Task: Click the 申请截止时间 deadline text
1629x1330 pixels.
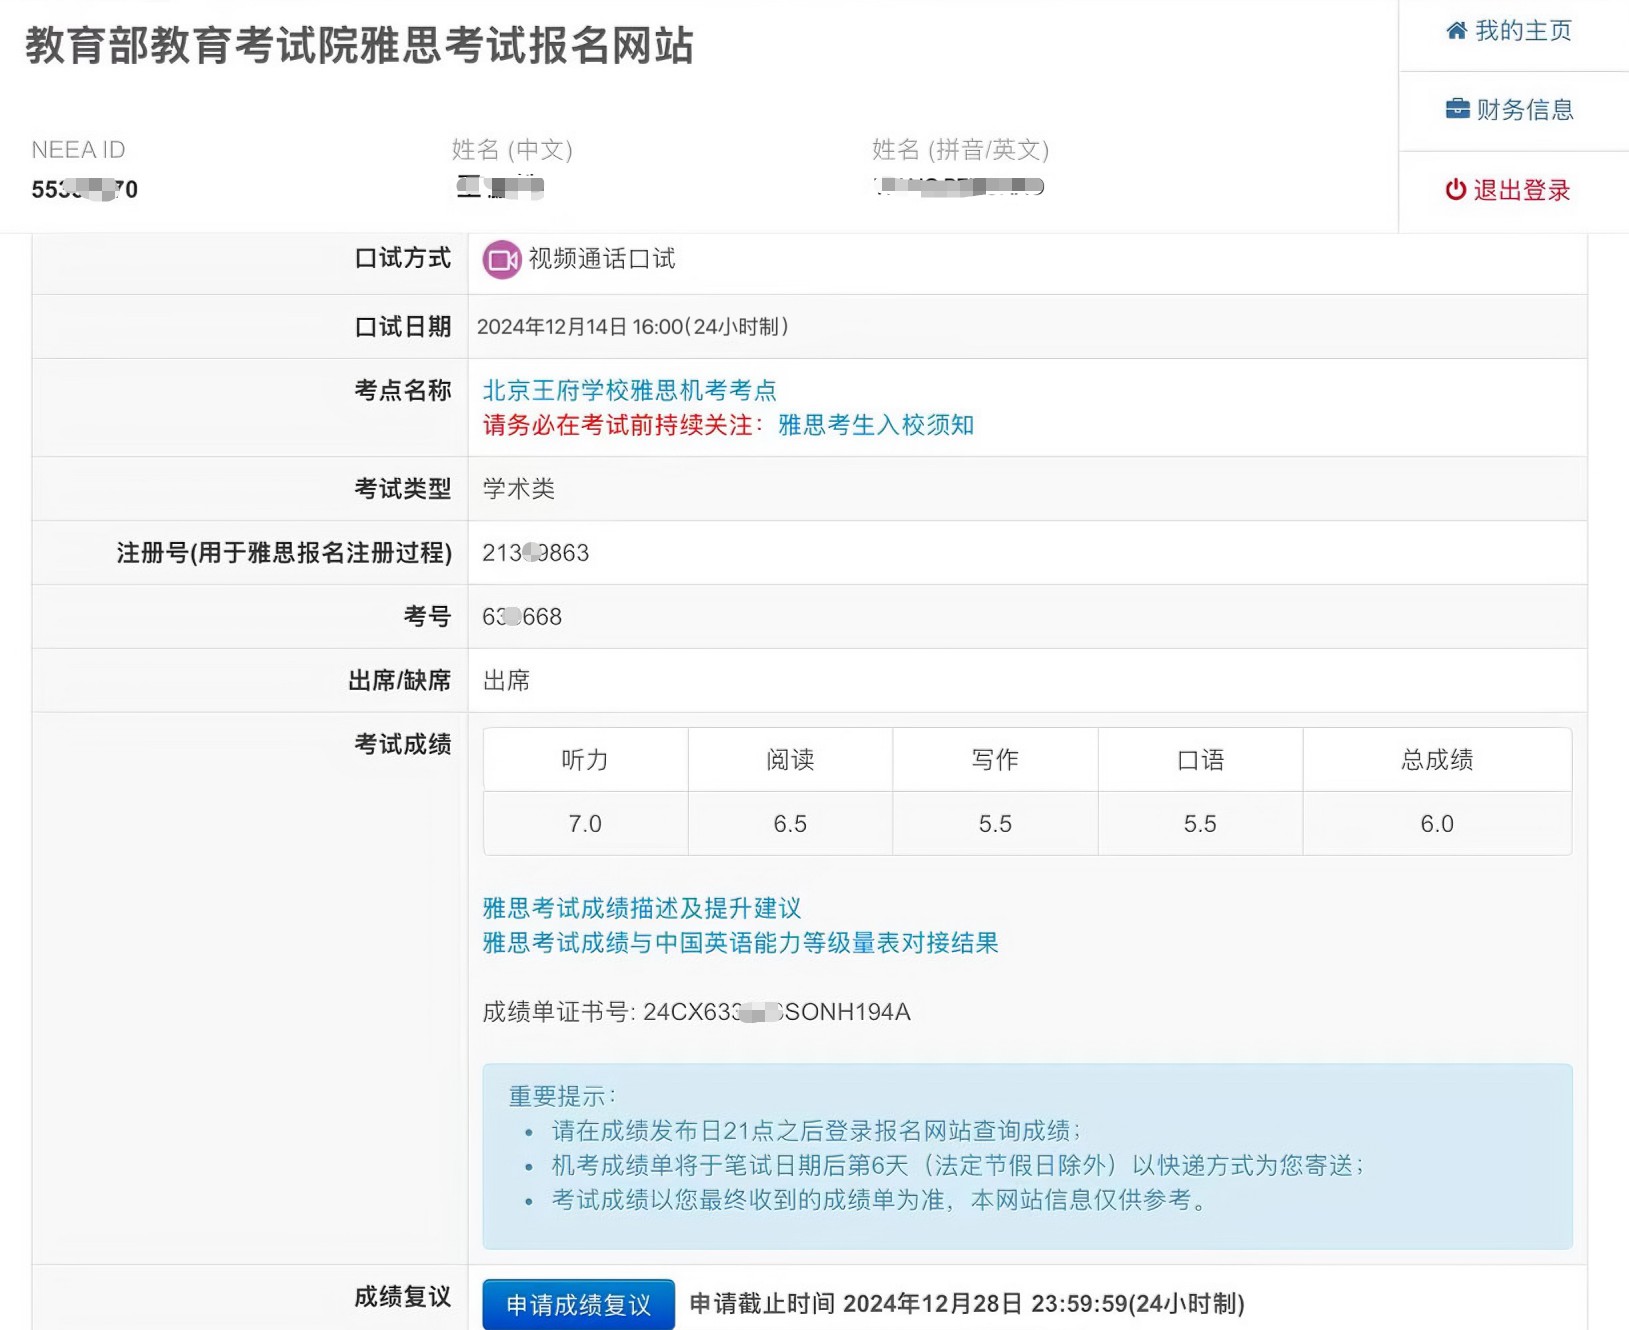Action: (x=967, y=1304)
